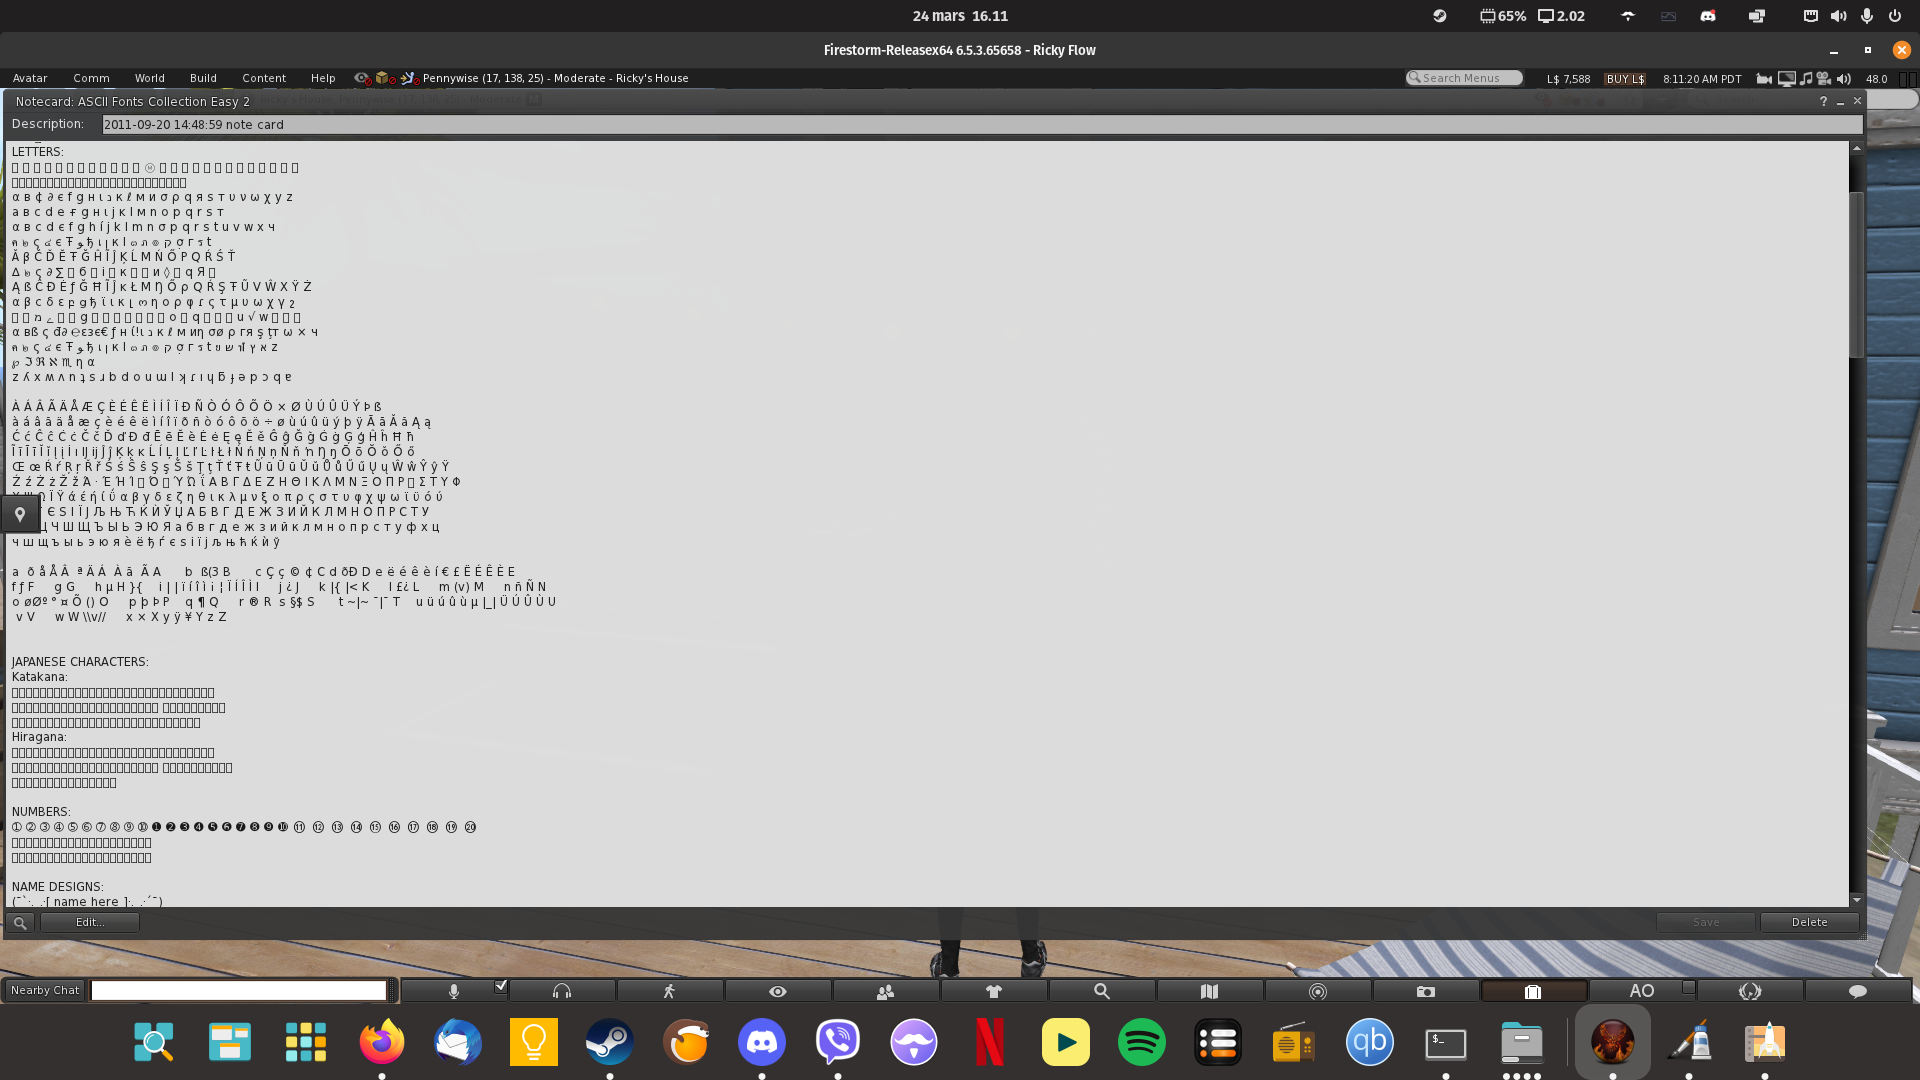Click the BUY L$ balance control

point(1625,78)
